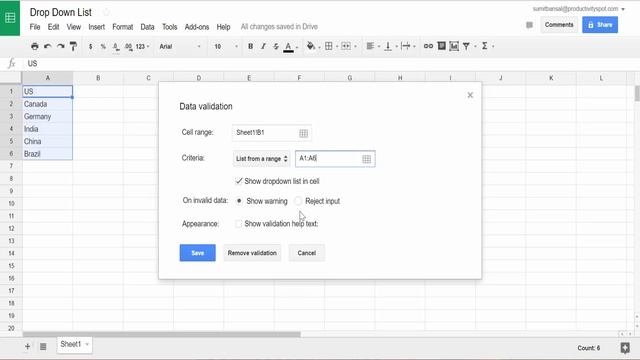The height and width of the screenshot is (360, 640).
Task: Click the Merge cells icon
Action: pyautogui.click(x=346, y=46)
